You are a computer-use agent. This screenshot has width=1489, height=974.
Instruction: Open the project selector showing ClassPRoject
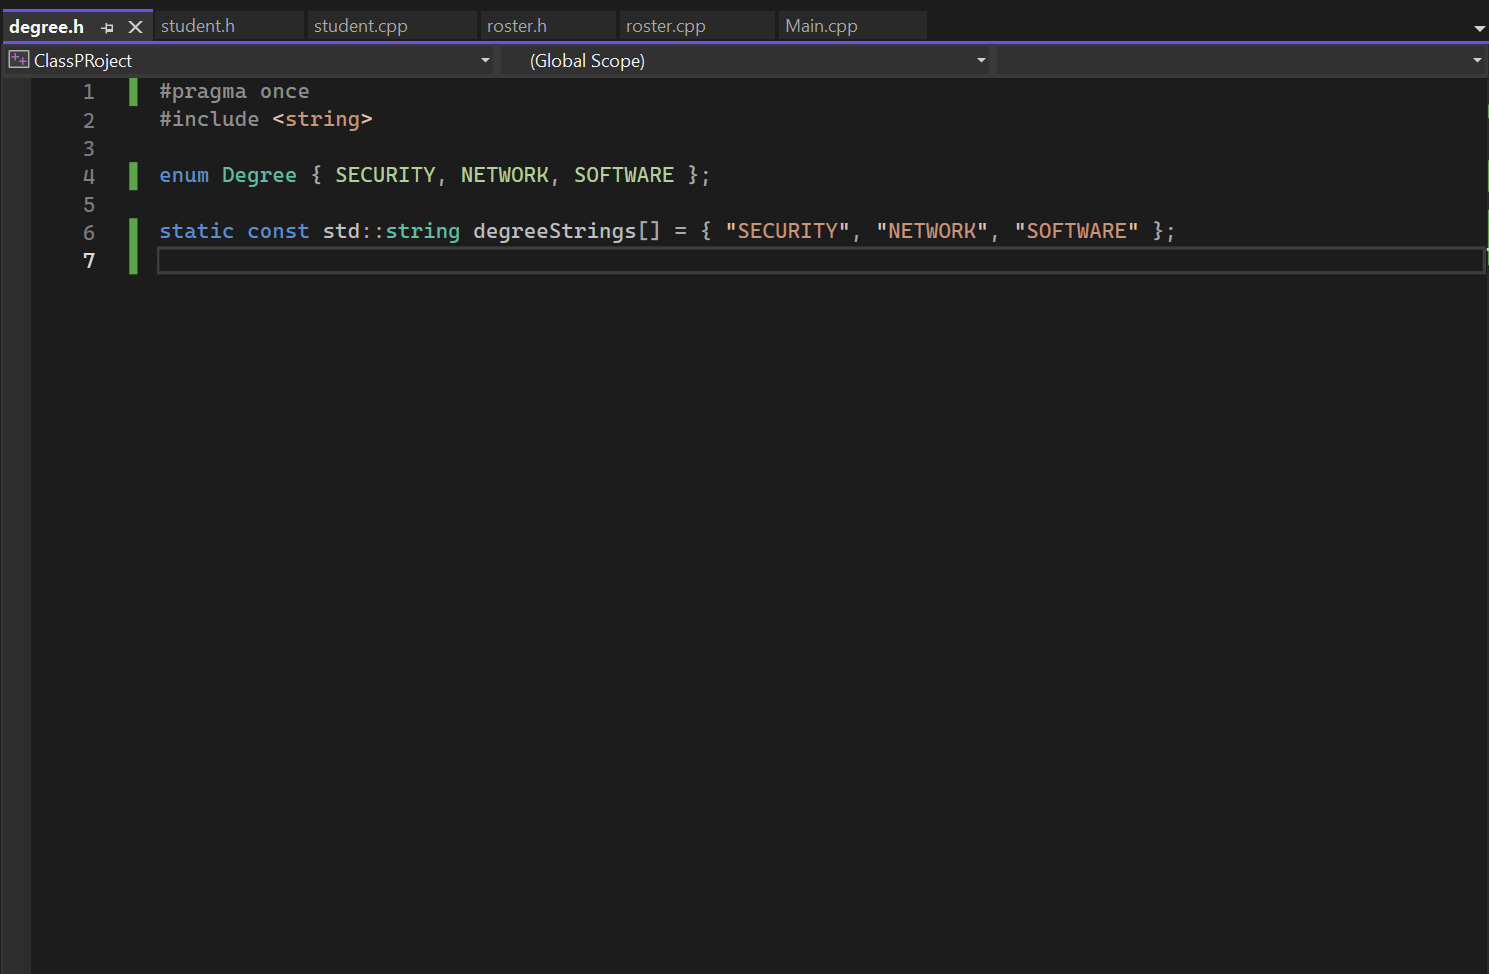(x=250, y=60)
